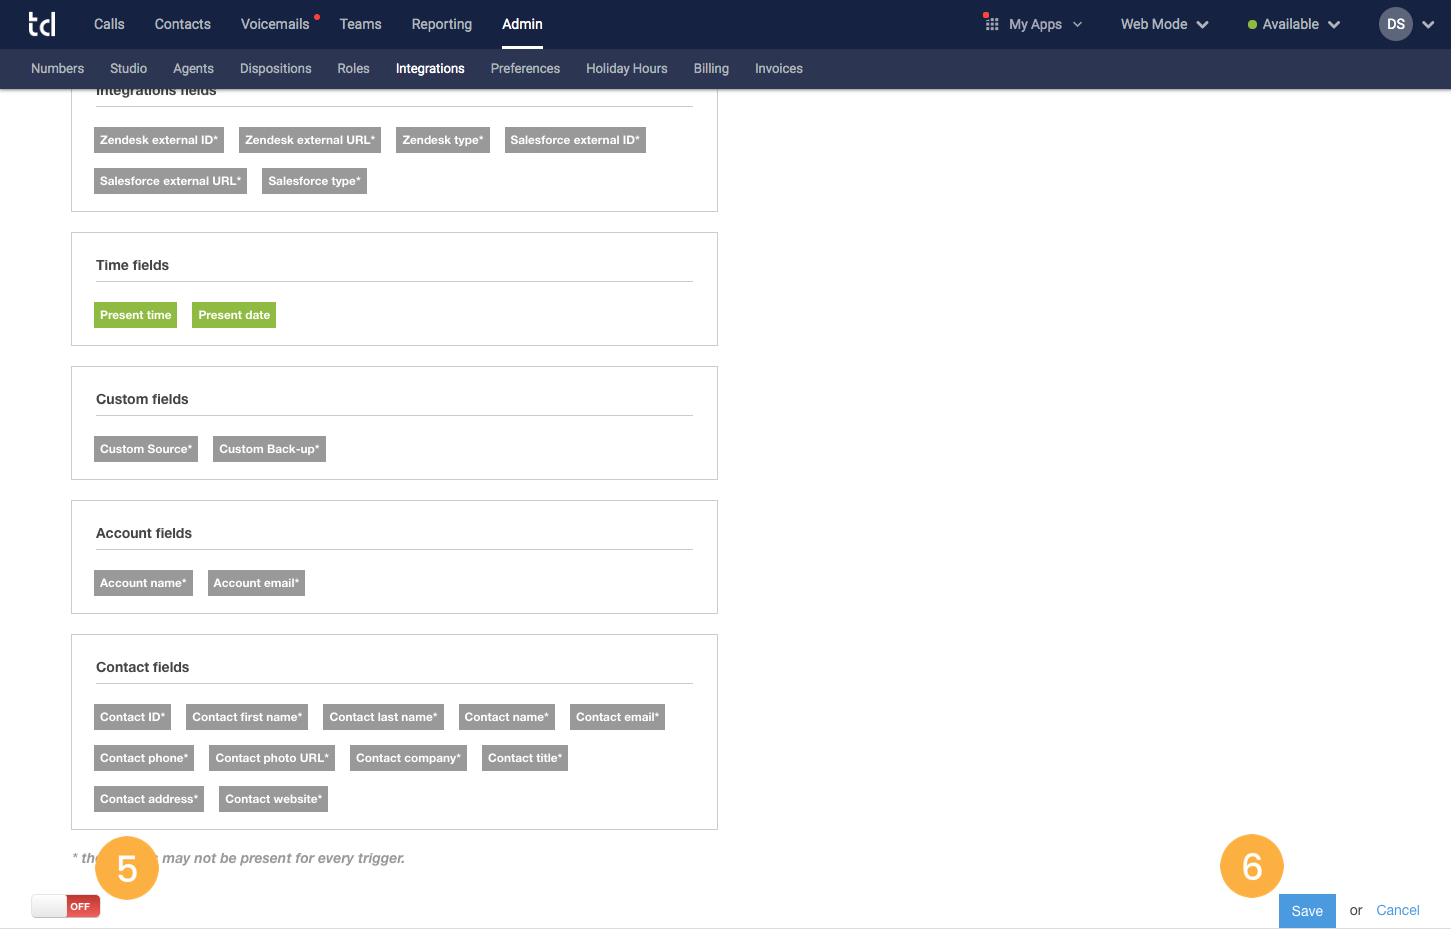1451x929 pixels.
Task: Insert the Account email field
Action: pos(256,583)
